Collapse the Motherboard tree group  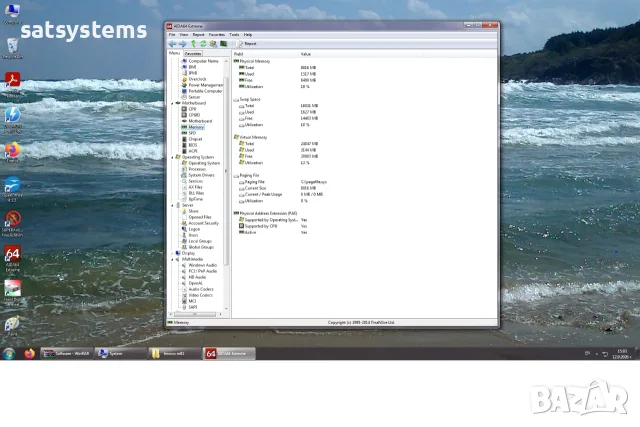[172, 103]
